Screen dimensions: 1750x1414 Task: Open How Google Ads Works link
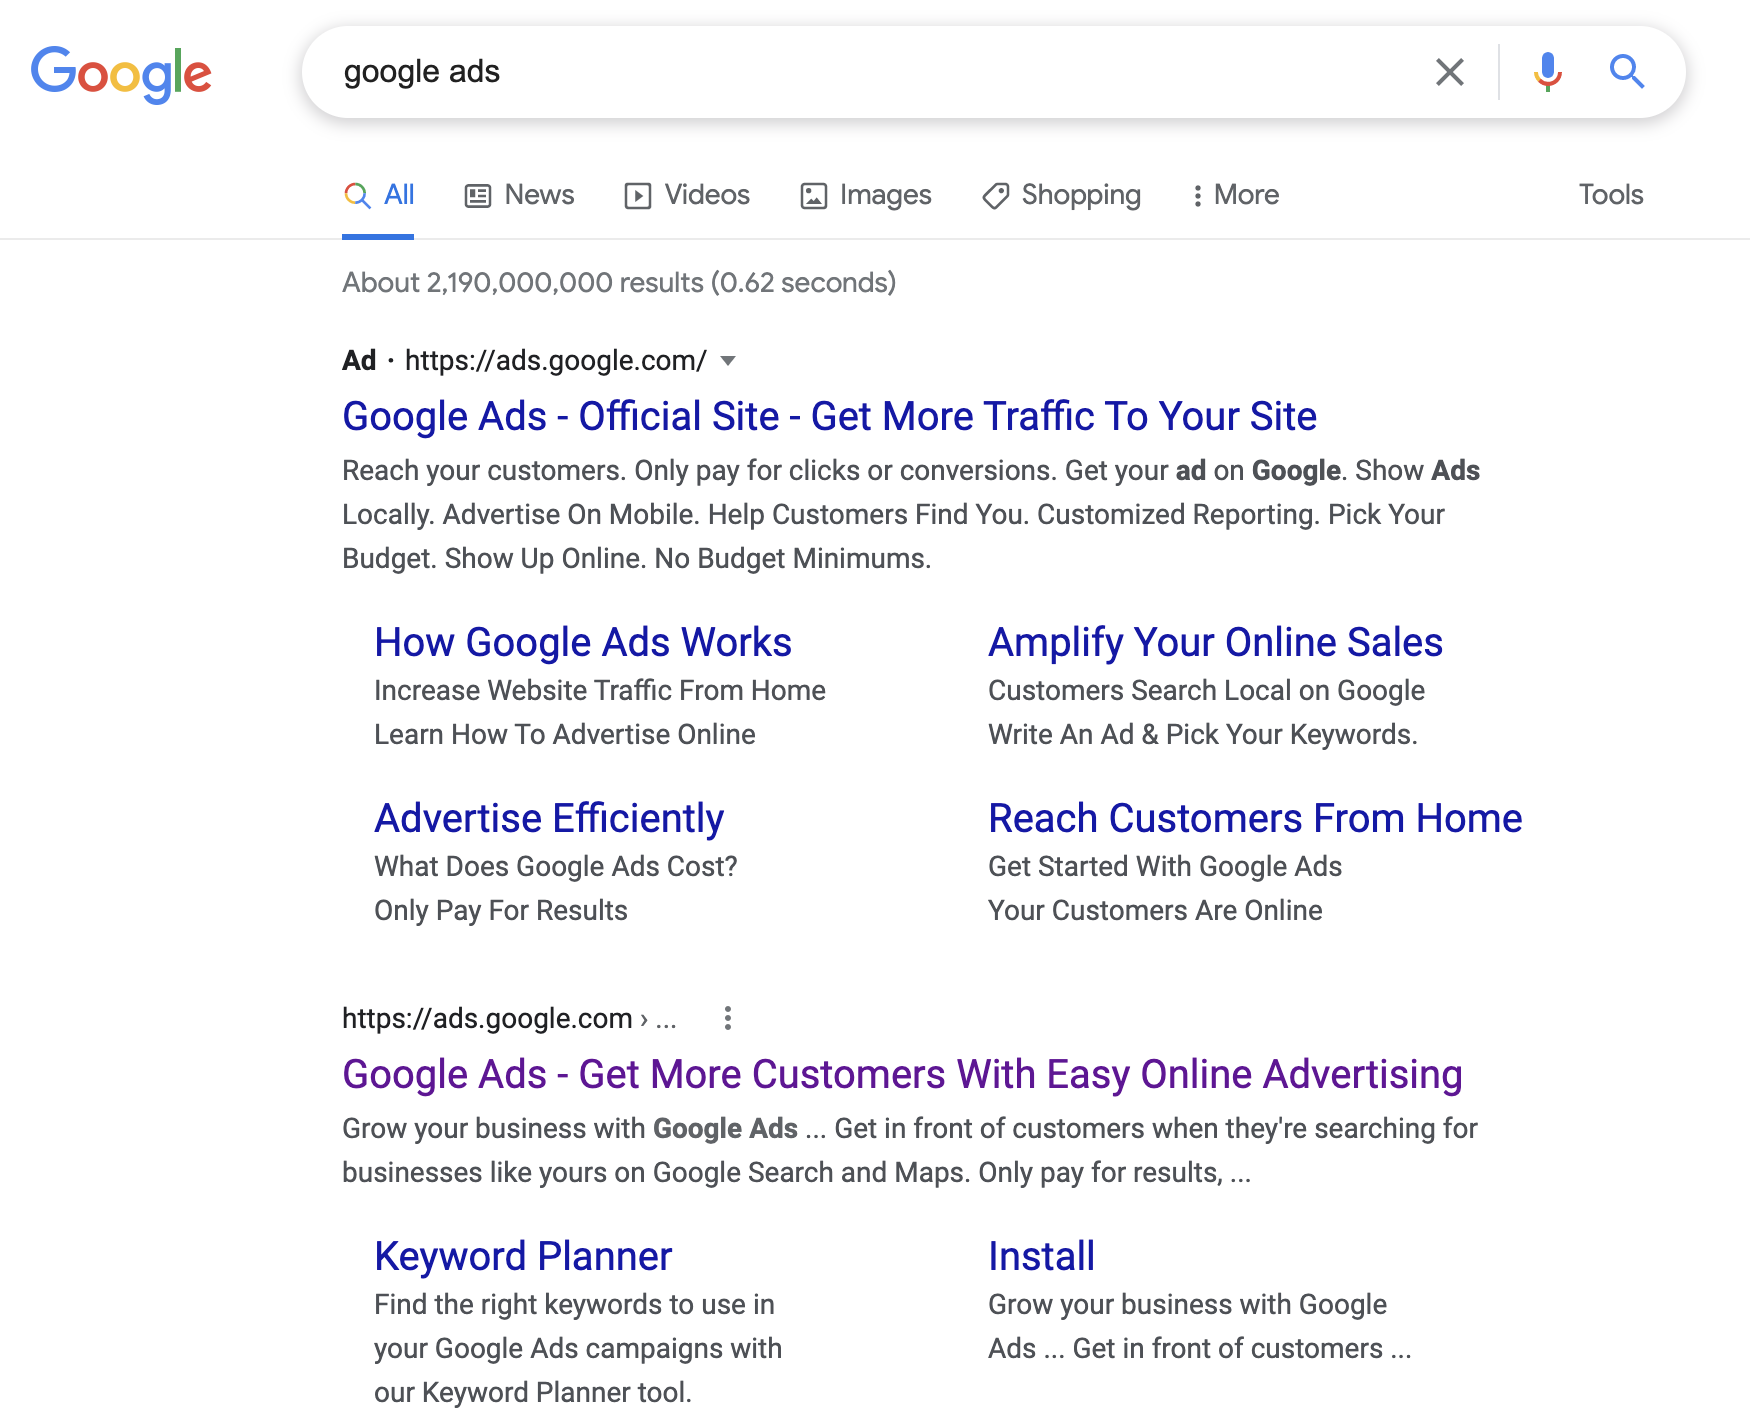[583, 642]
